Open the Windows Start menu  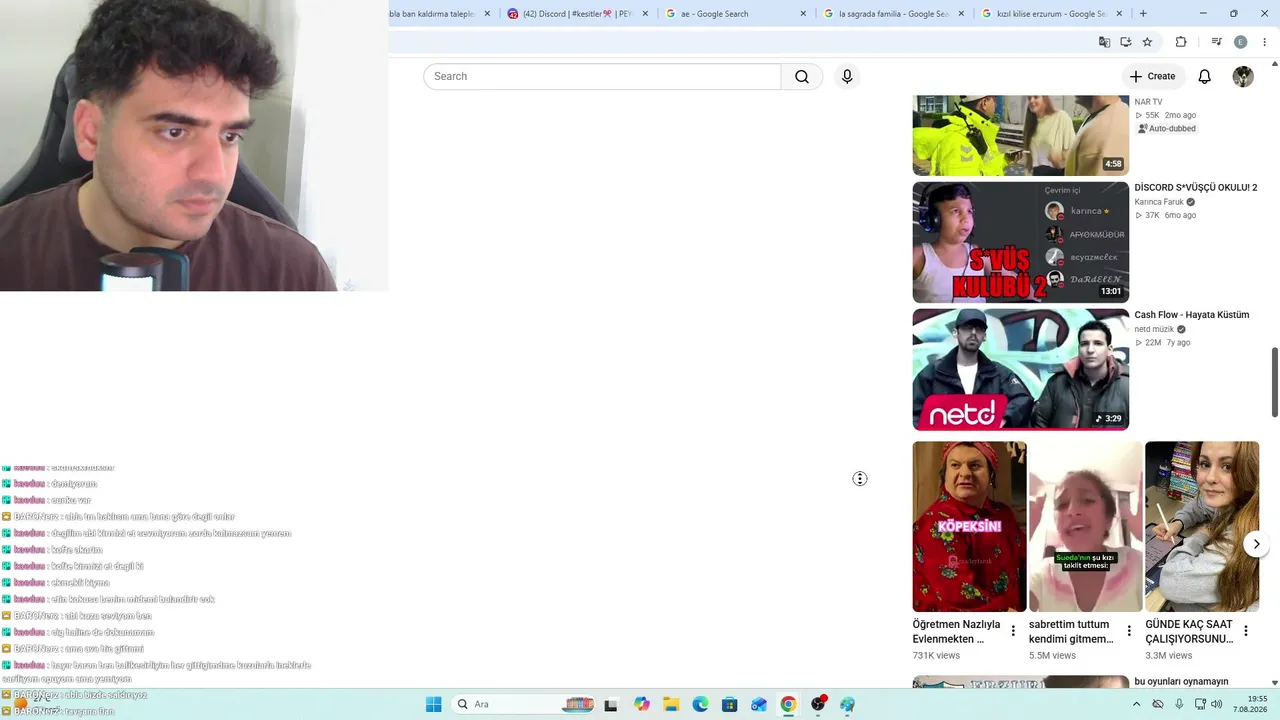(433, 704)
